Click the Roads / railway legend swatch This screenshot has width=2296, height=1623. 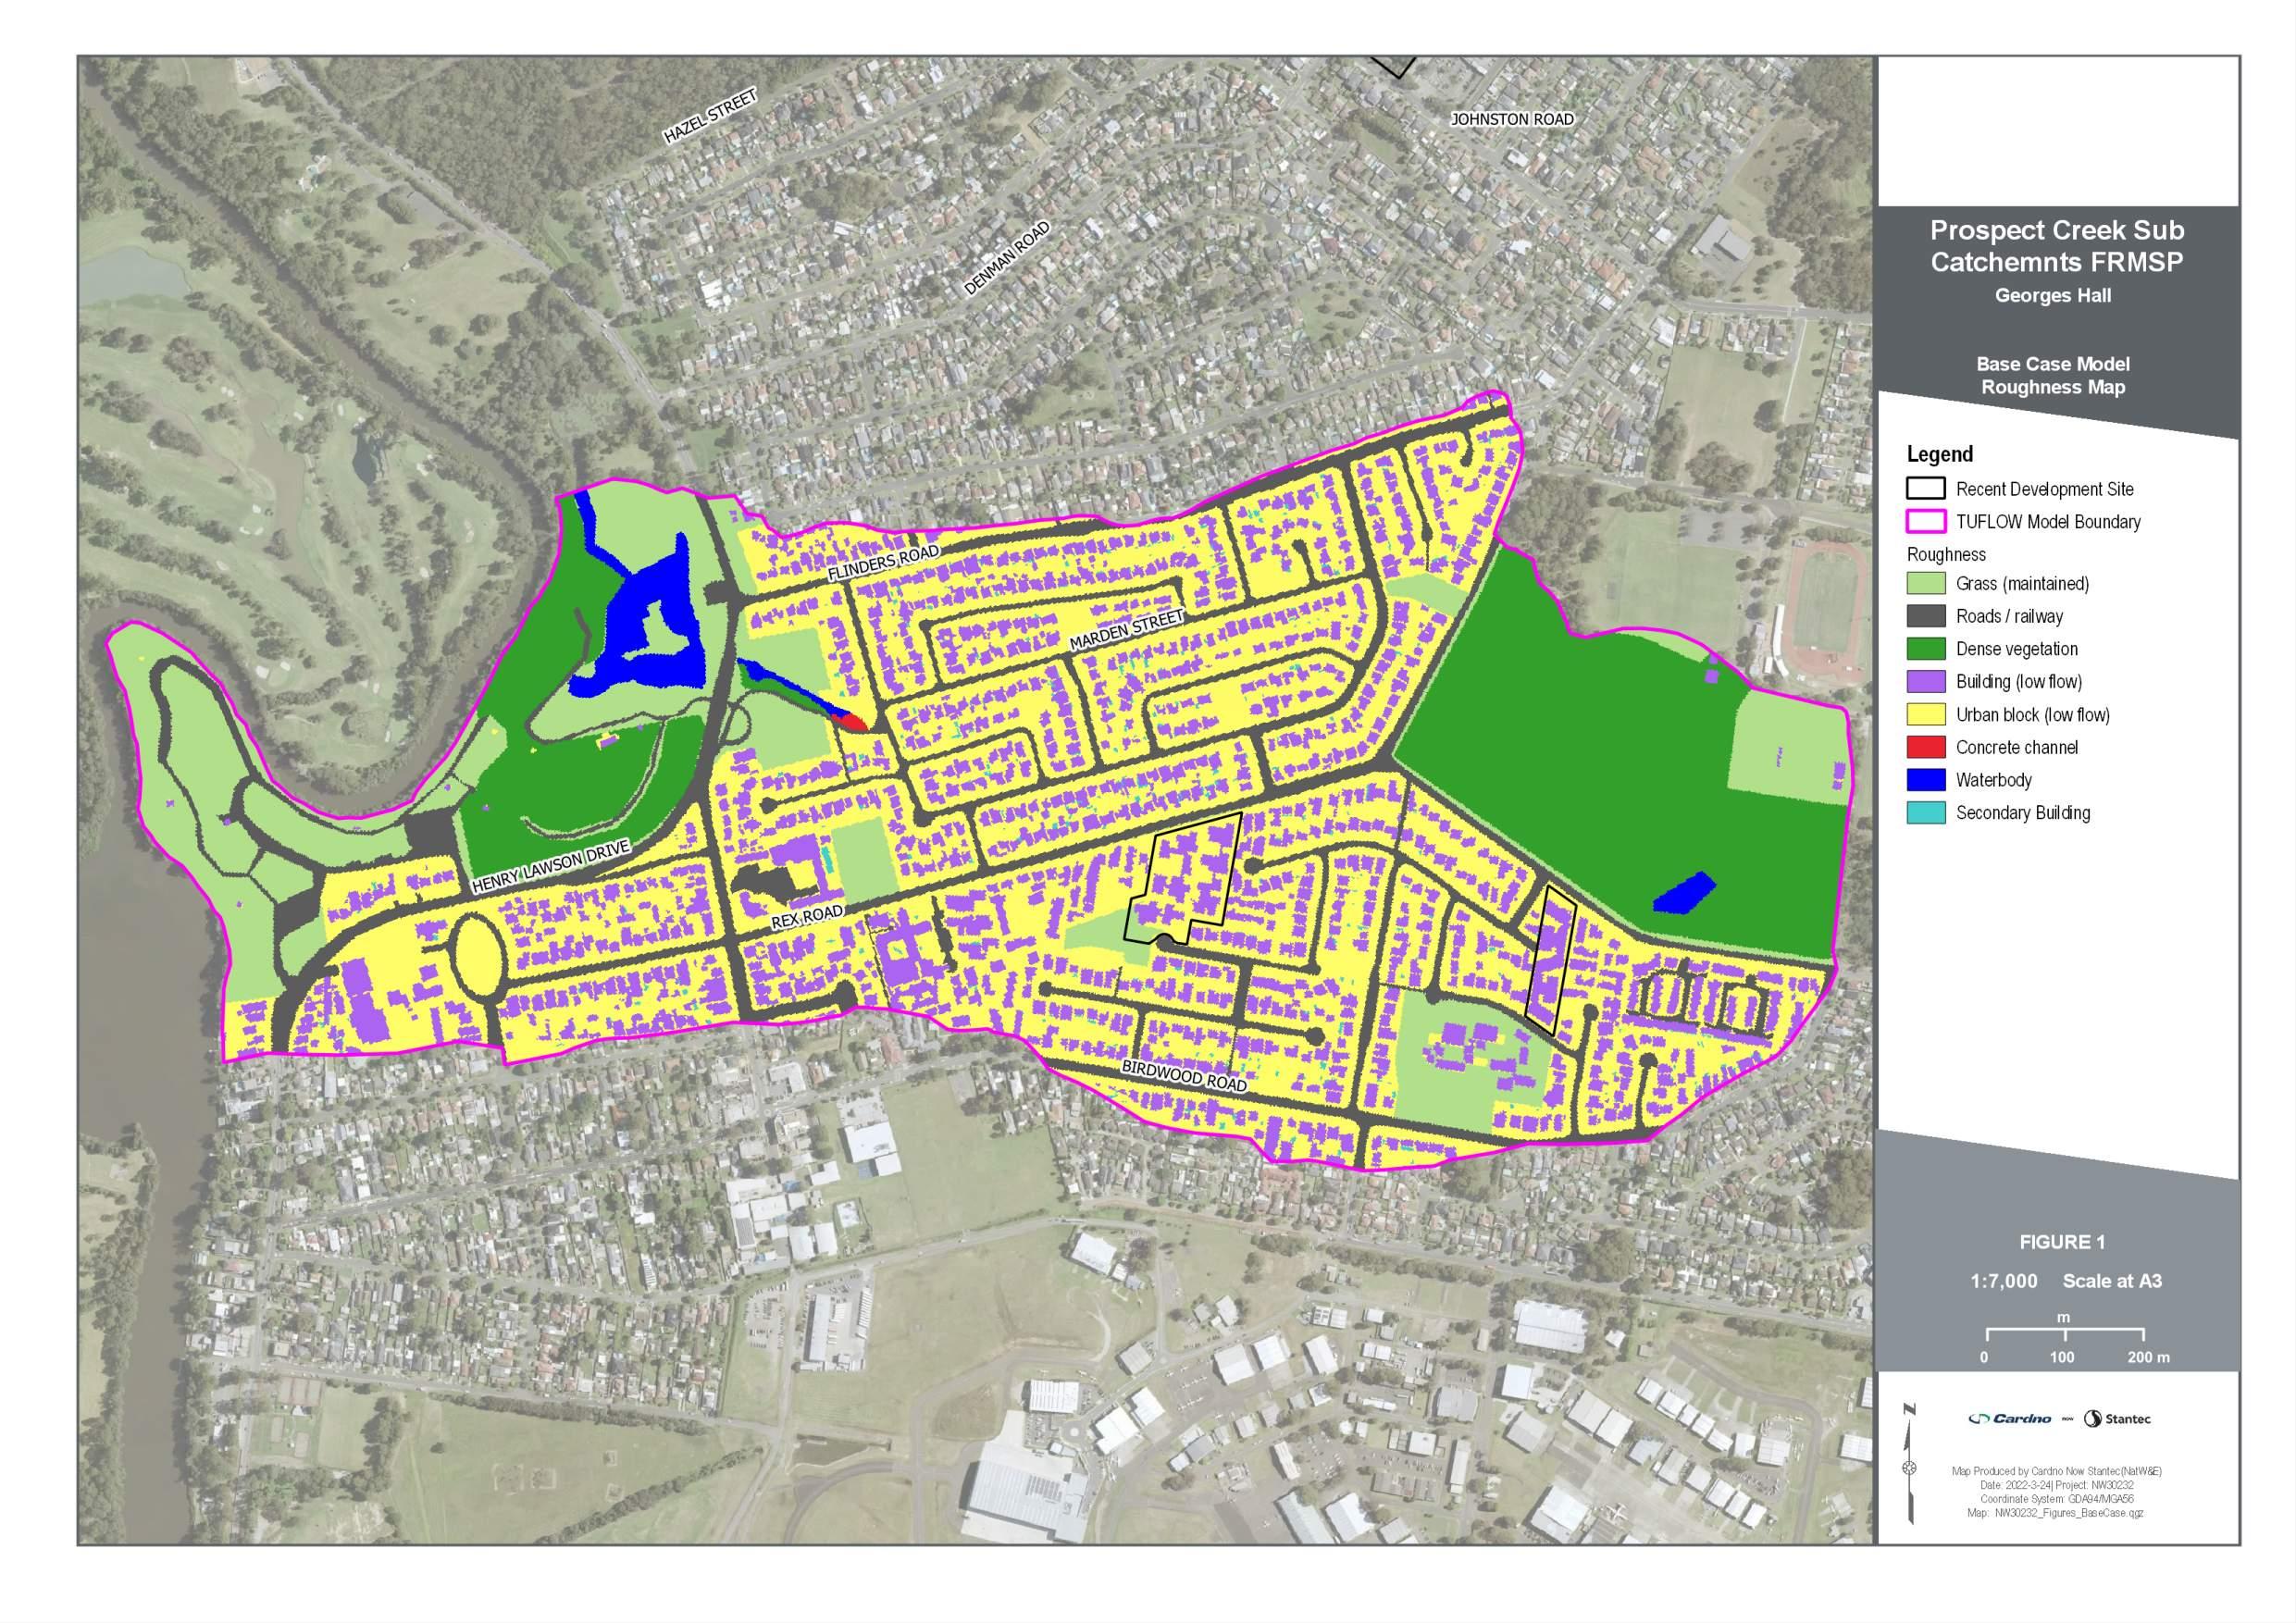click(1925, 616)
